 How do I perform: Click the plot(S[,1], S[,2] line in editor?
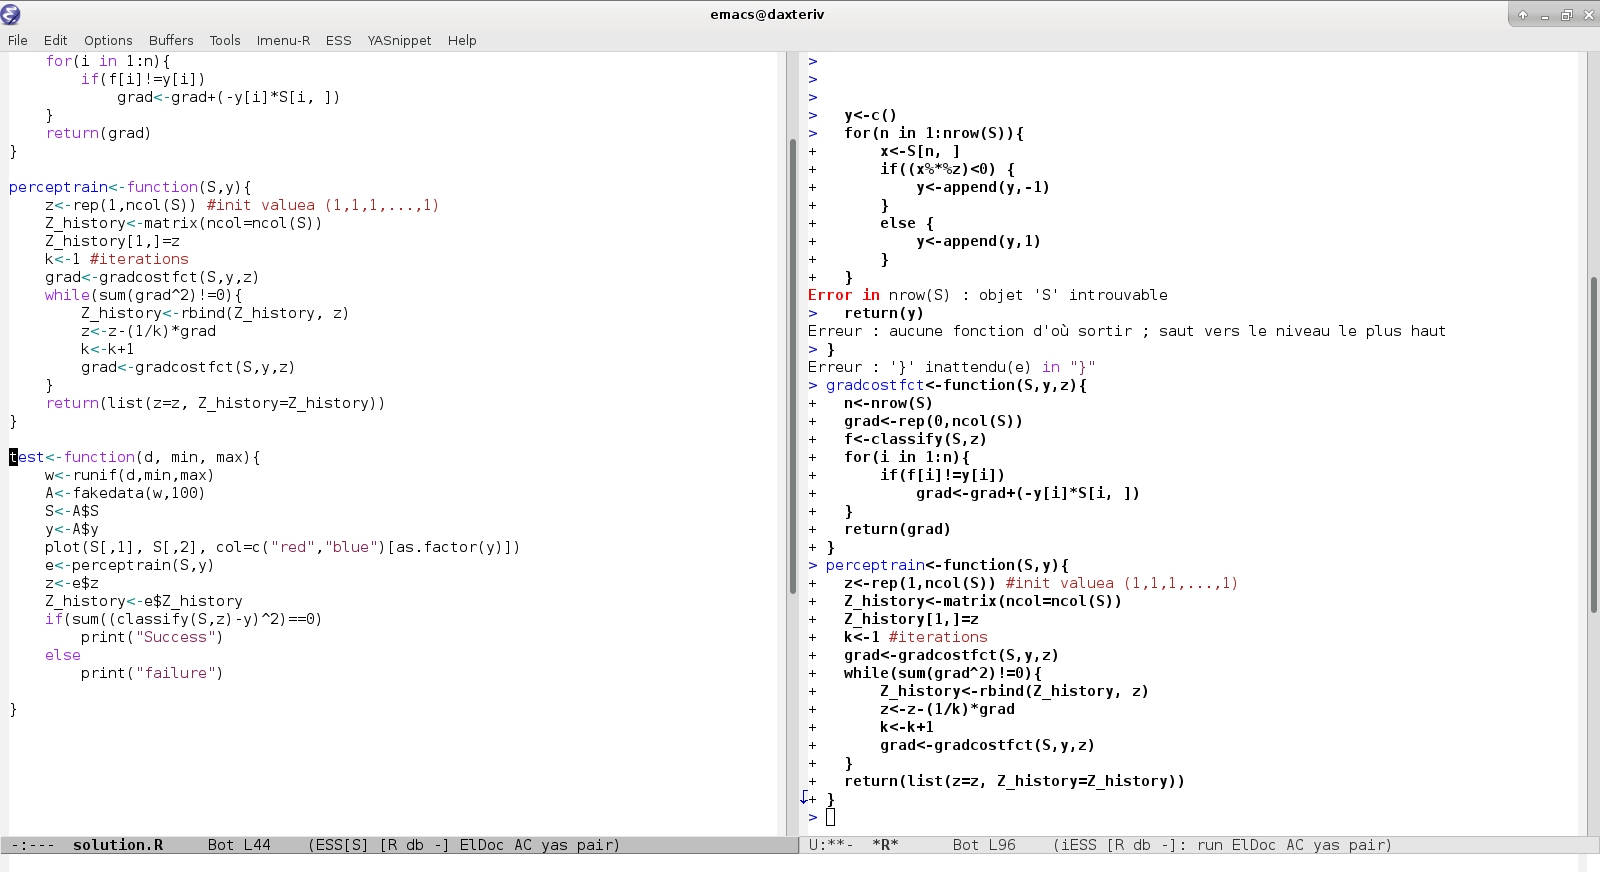(282, 547)
